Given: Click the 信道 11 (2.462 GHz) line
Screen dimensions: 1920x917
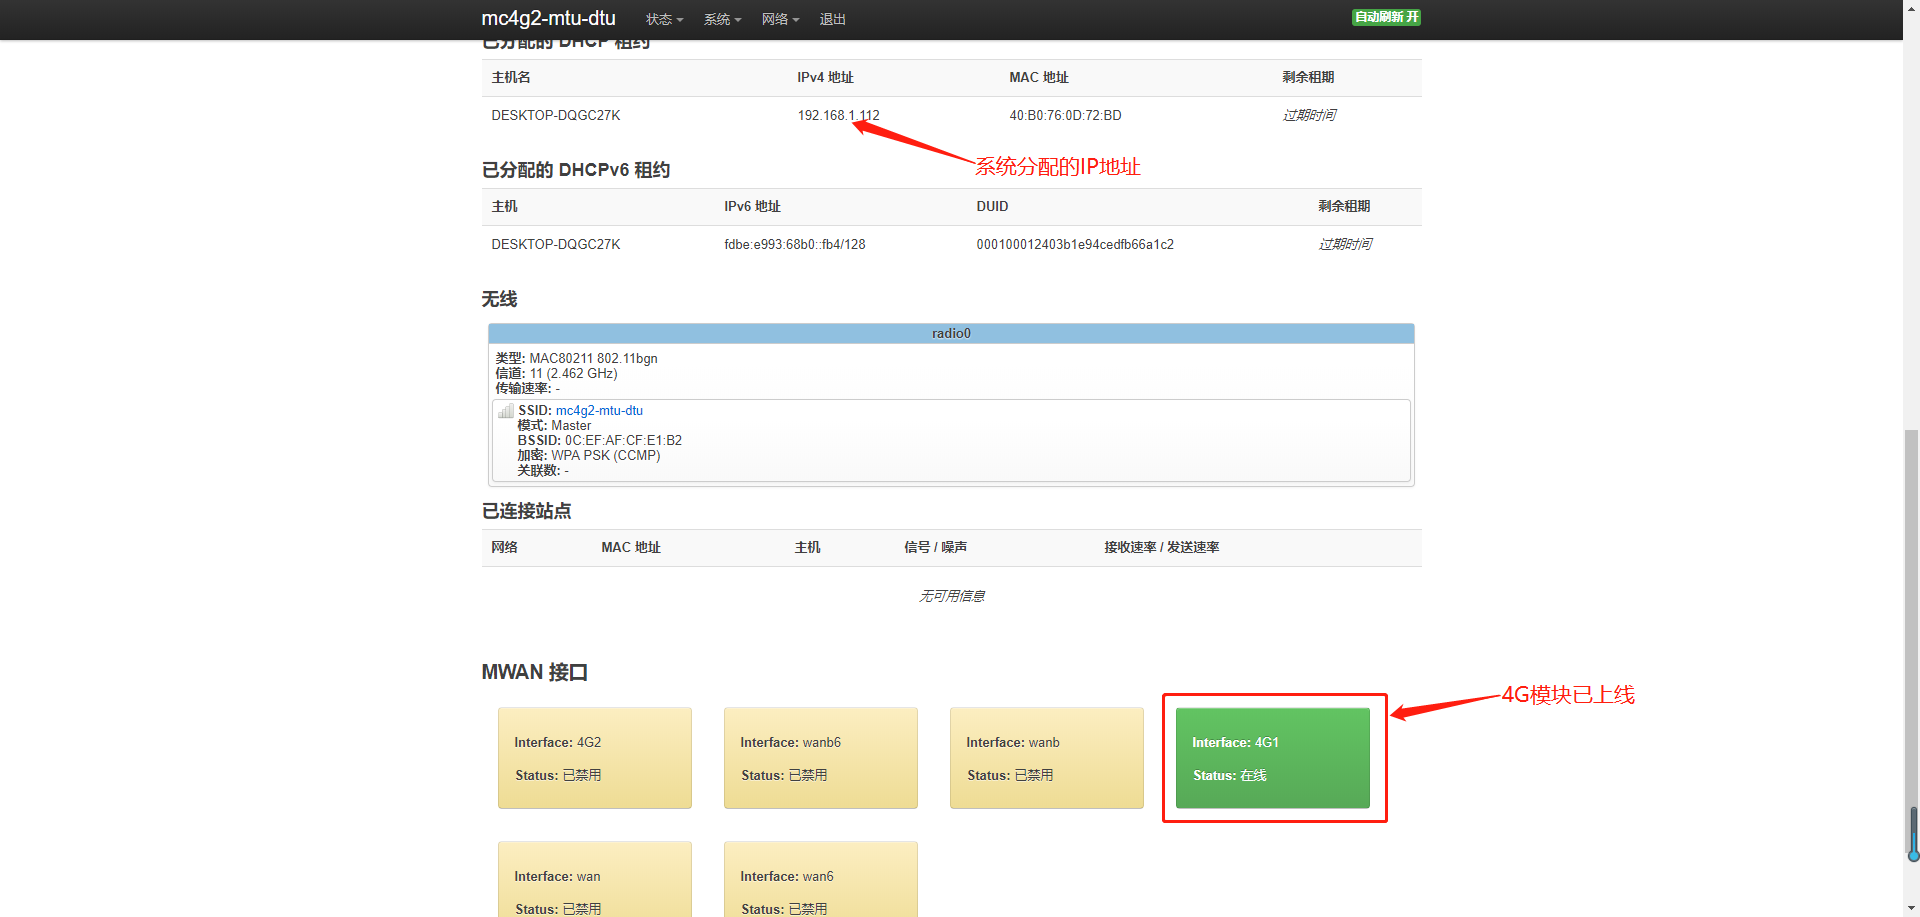Looking at the screenshot, I should pyautogui.click(x=556, y=373).
